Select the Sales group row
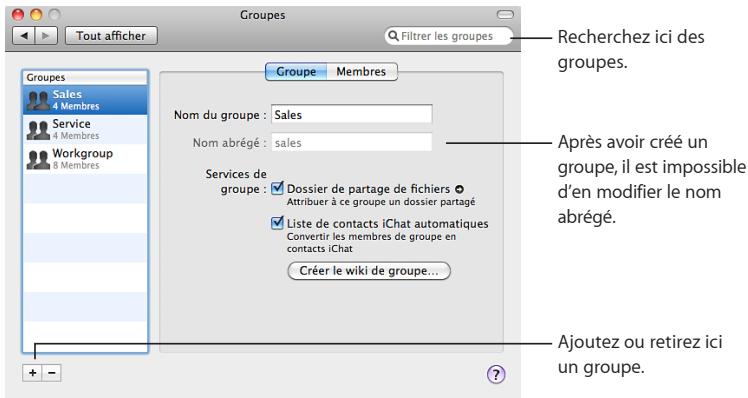 [x=85, y=100]
